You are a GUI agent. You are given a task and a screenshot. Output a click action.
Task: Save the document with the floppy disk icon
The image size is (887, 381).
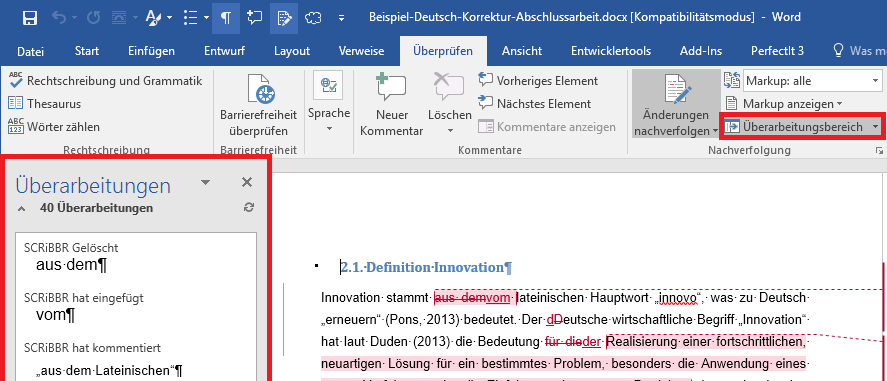coord(29,18)
